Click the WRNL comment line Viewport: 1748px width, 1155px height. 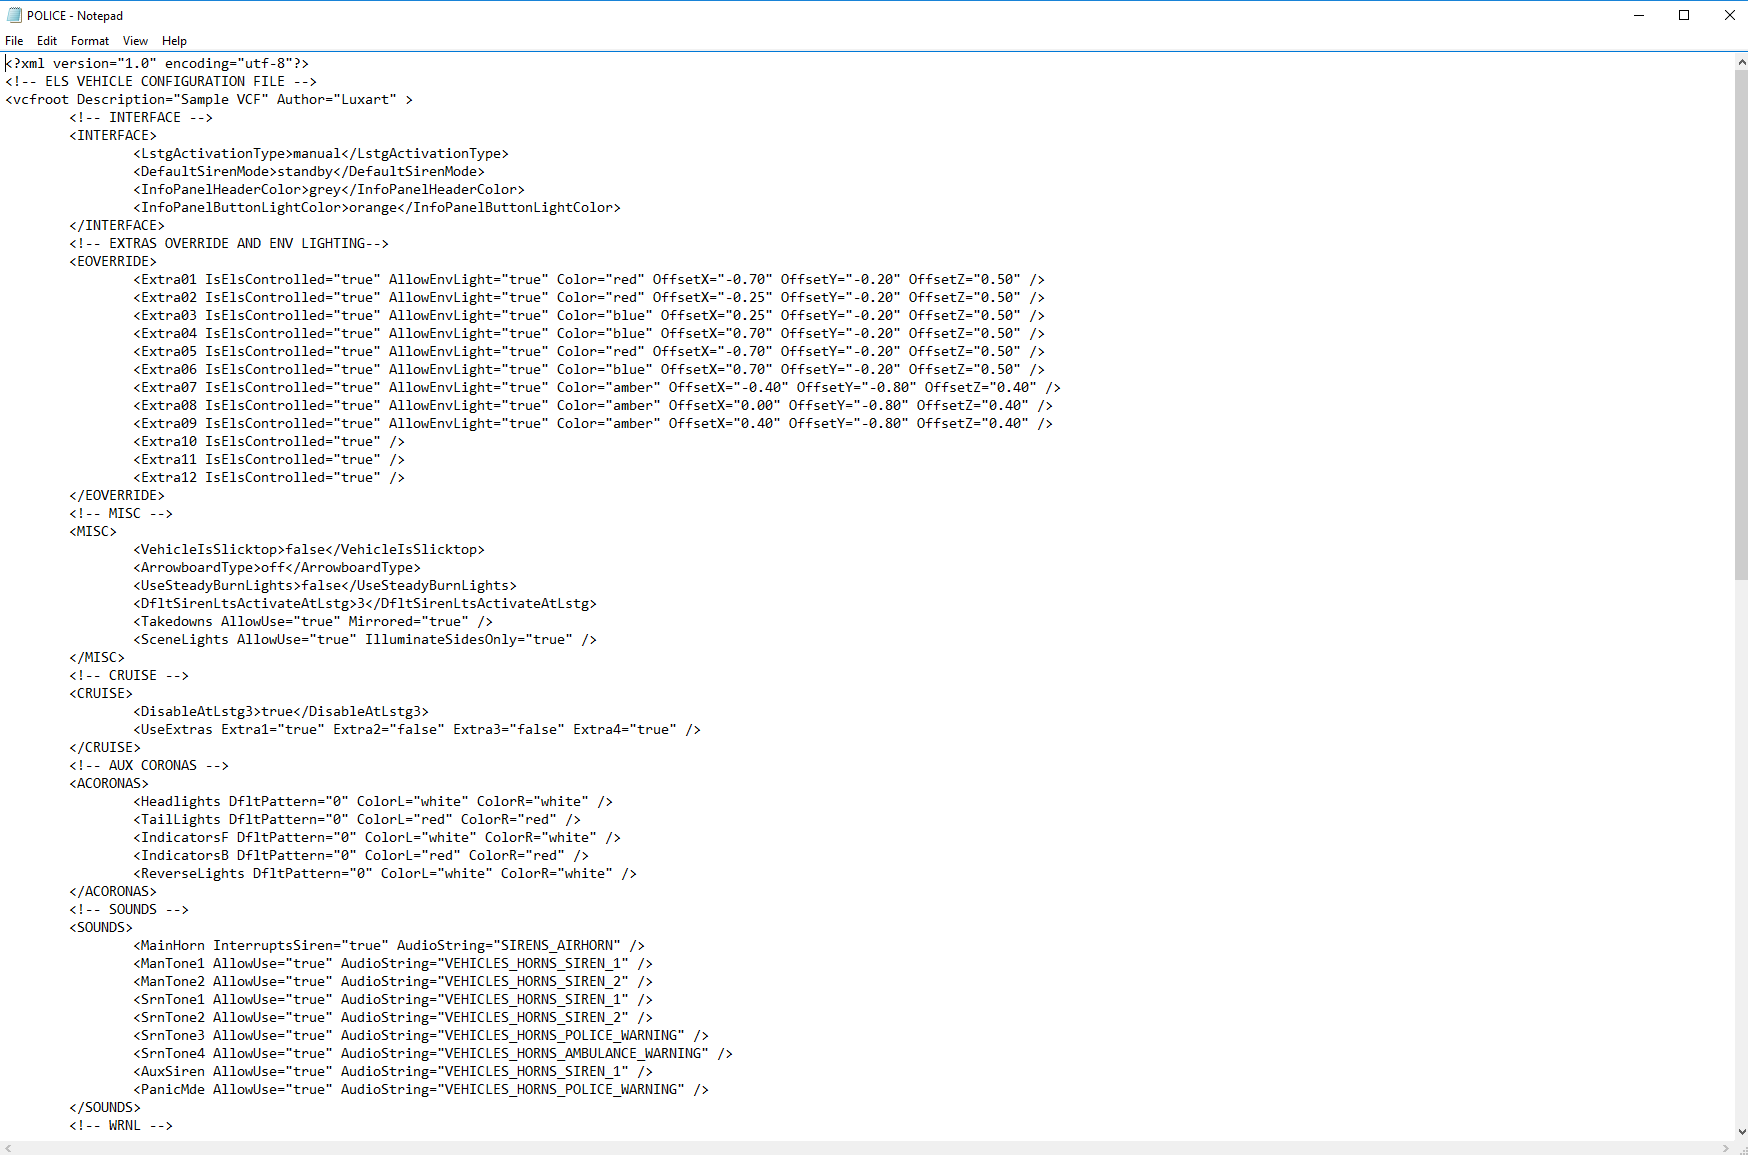pyautogui.click(x=121, y=1125)
